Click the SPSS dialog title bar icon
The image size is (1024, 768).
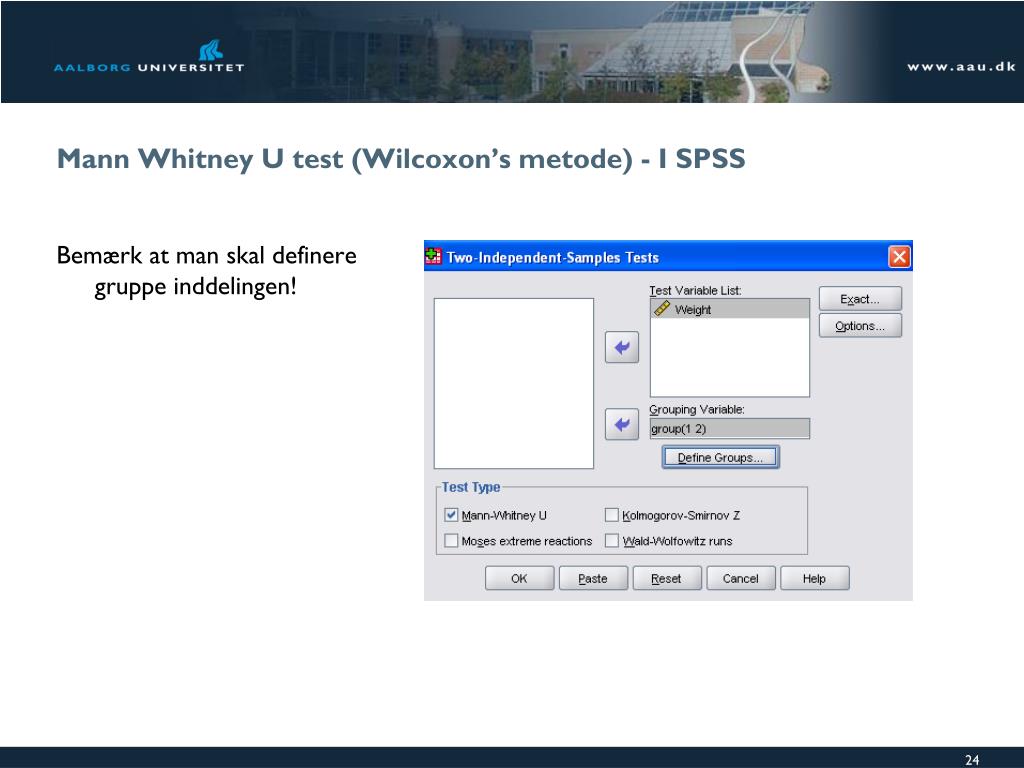[433, 257]
